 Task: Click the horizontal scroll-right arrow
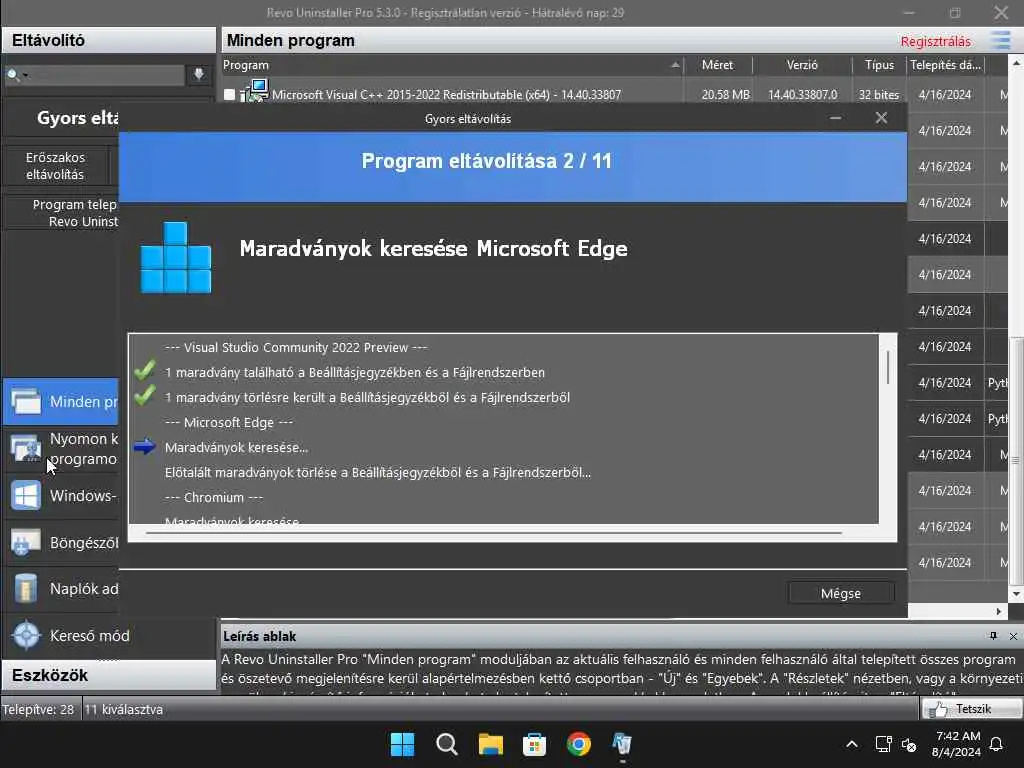999,611
